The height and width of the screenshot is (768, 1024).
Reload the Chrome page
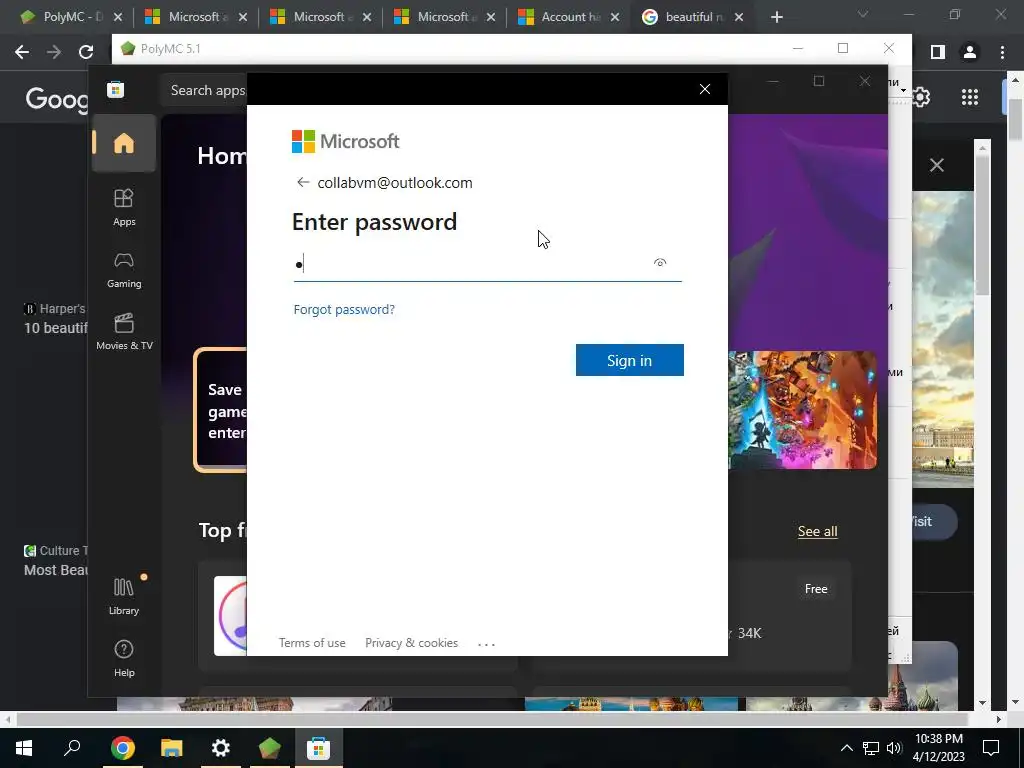click(x=86, y=52)
